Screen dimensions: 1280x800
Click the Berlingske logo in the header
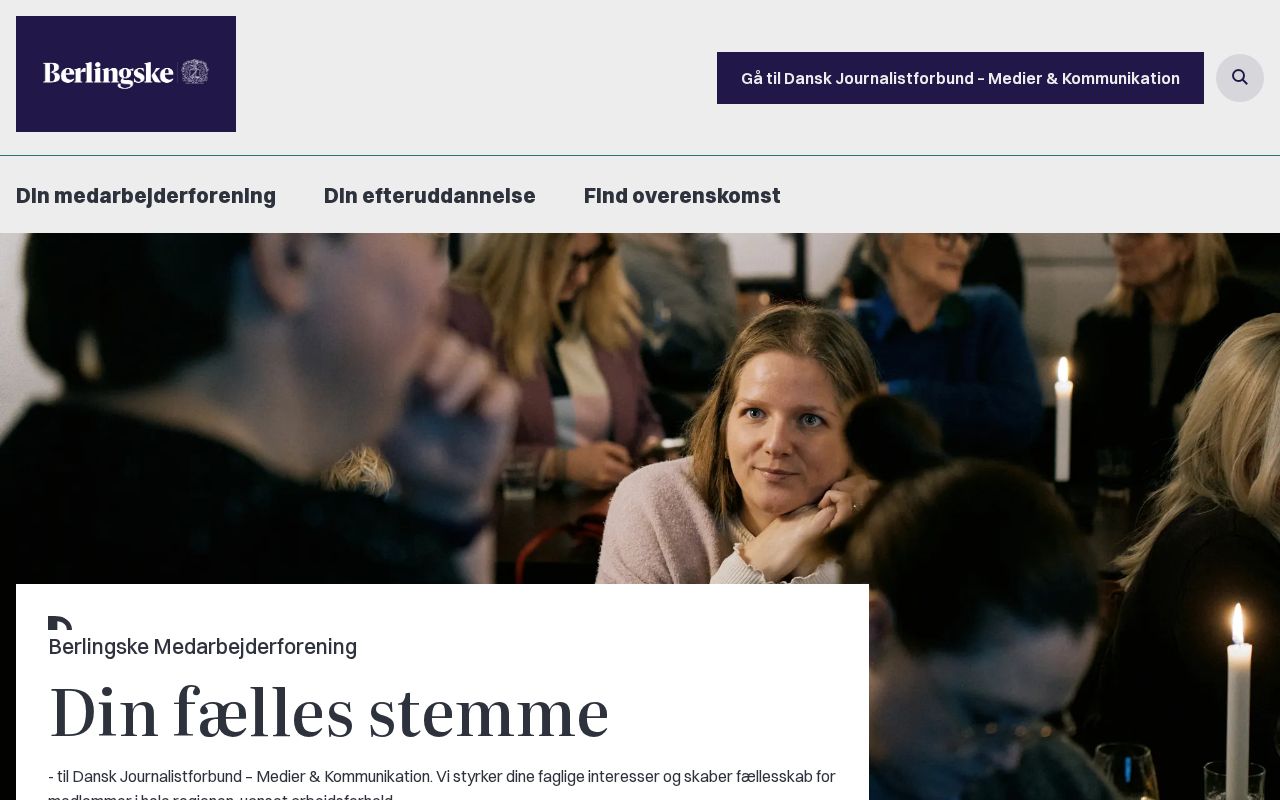(126, 74)
